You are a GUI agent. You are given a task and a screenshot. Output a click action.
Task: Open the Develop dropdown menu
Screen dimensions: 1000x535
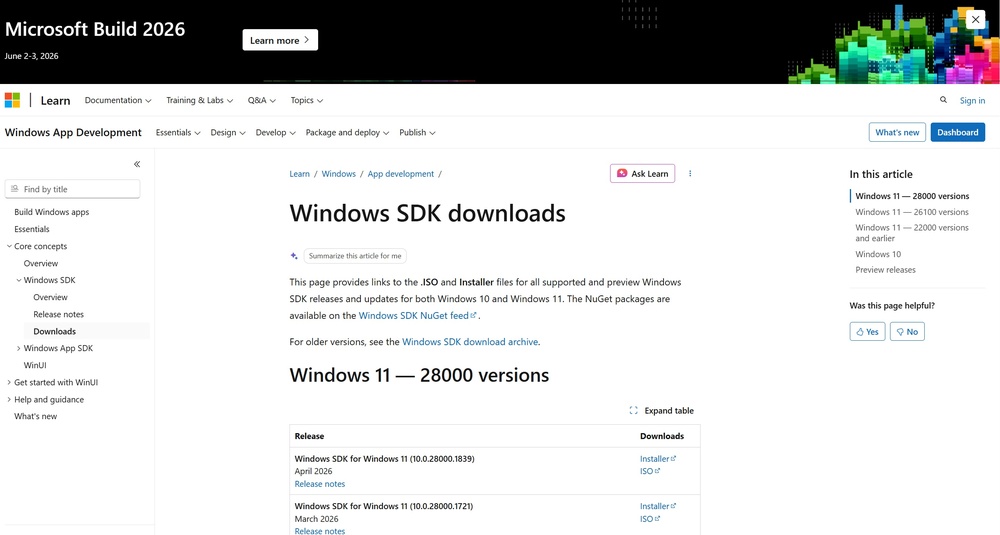pos(276,133)
